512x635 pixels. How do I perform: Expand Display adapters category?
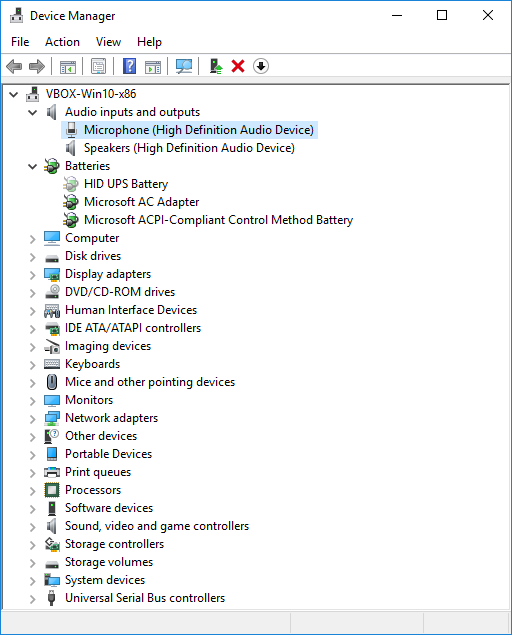33,275
